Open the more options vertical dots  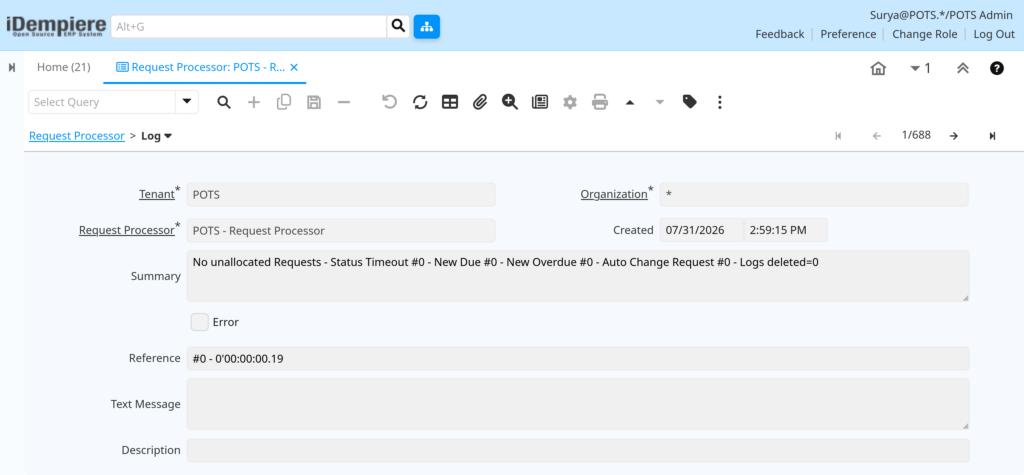tap(720, 102)
